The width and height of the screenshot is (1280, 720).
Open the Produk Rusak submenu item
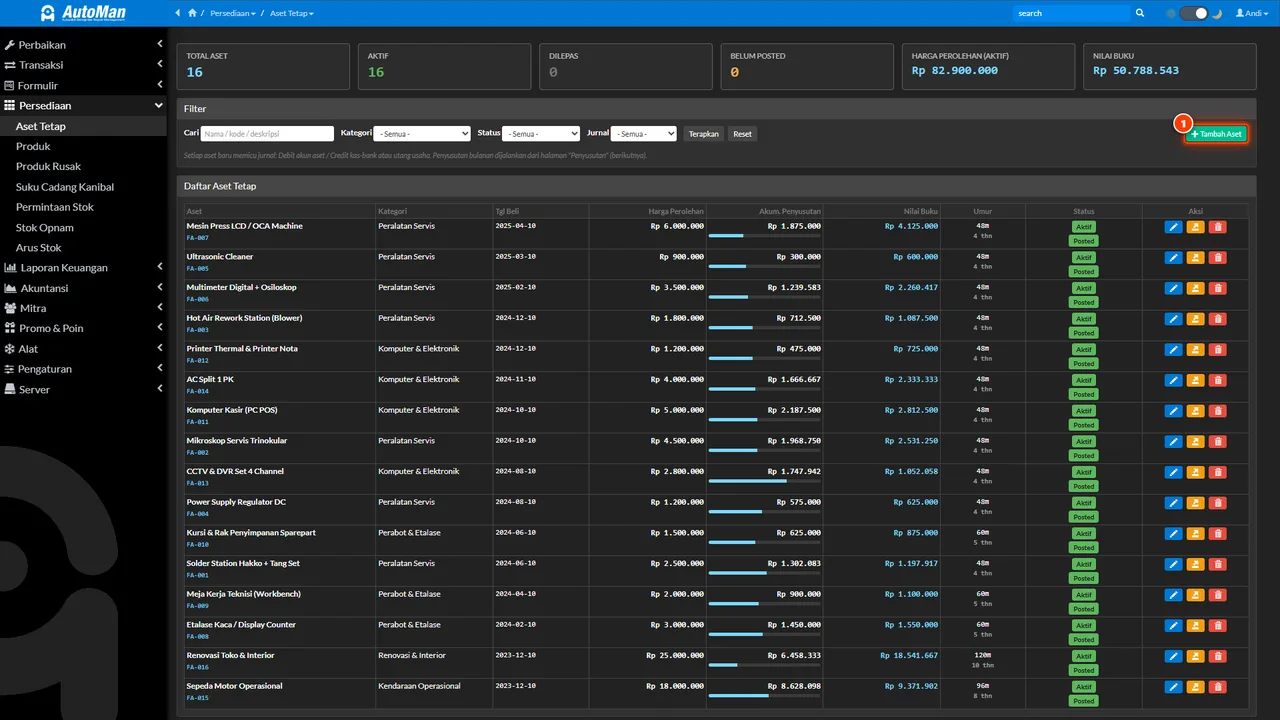click(48, 166)
